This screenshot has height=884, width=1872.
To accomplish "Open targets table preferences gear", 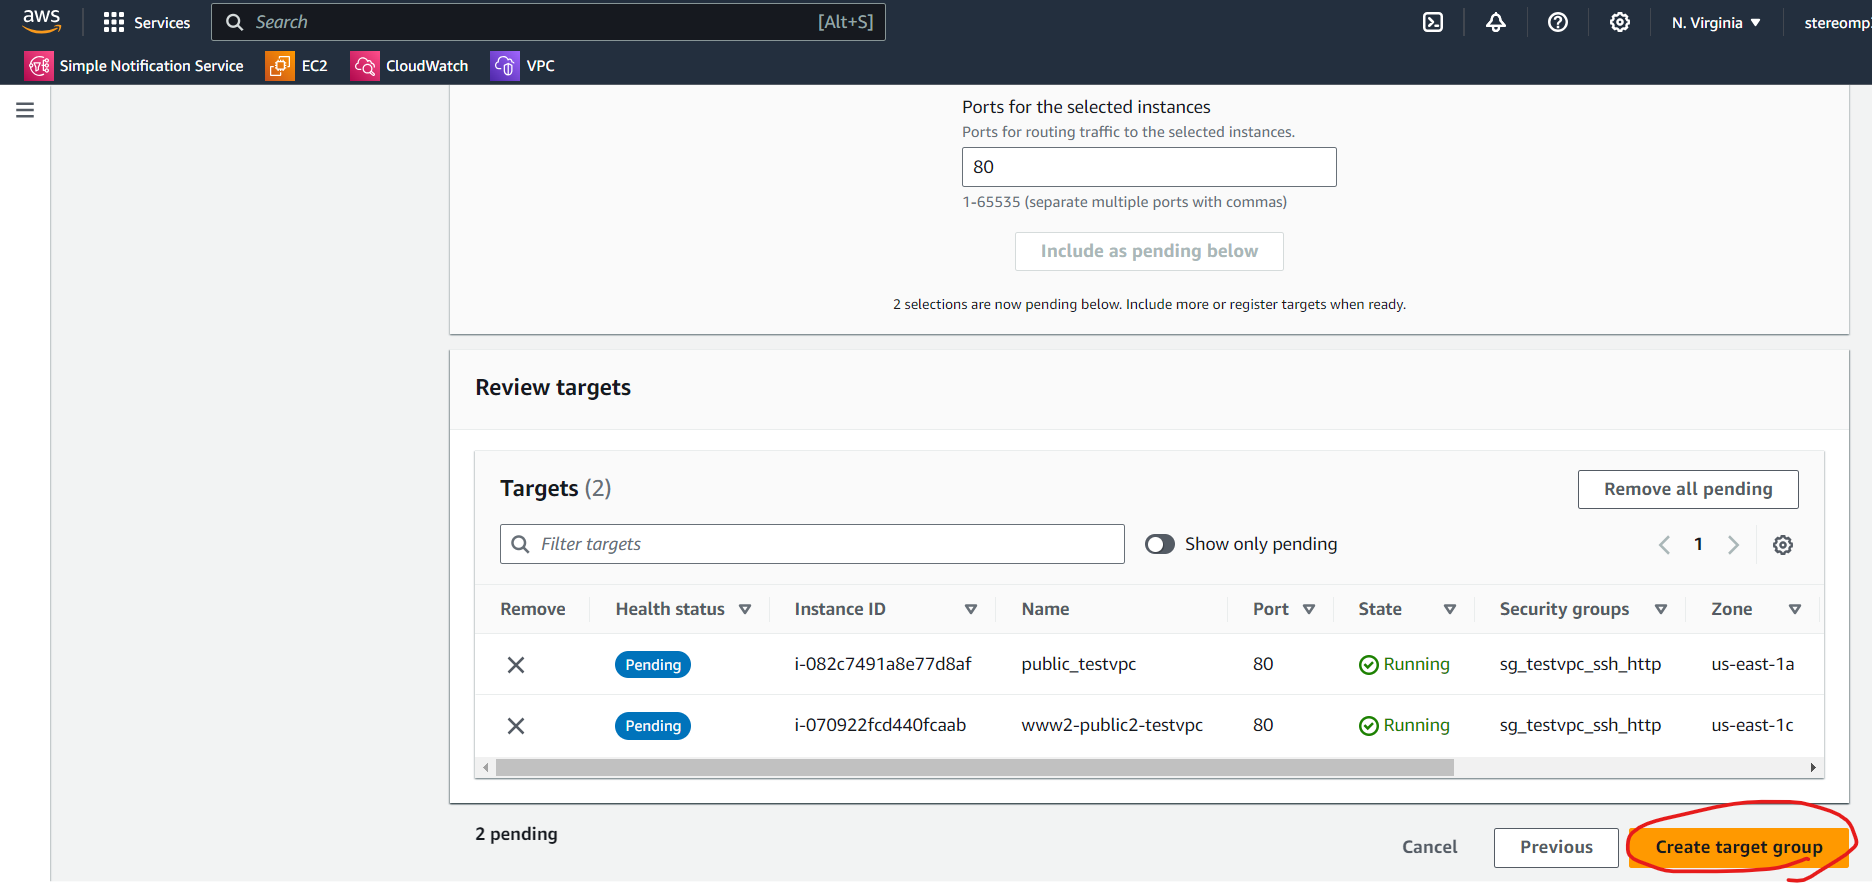I will point(1782,545).
